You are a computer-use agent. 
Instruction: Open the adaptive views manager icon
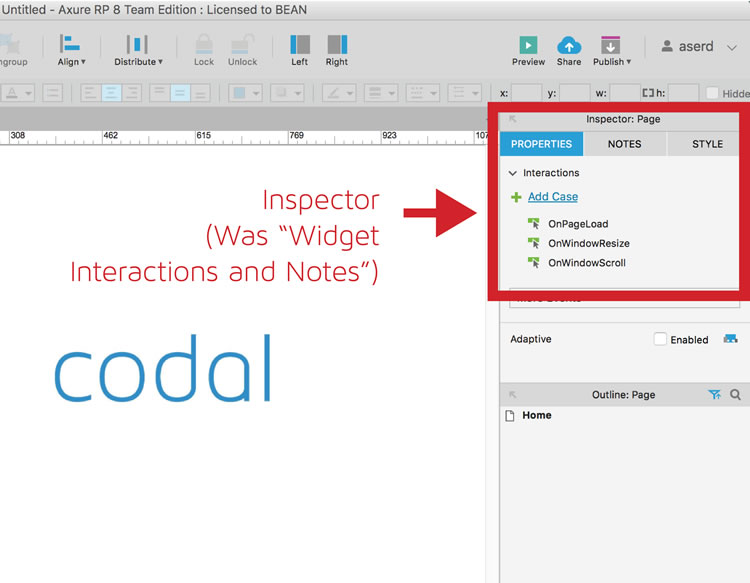730,339
